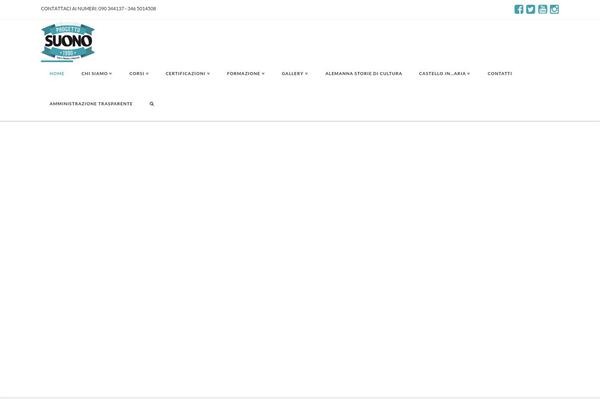Image resolution: width=600 pixels, height=400 pixels.
Task: Open the Instagram social icon
Action: click(x=554, y=9)
